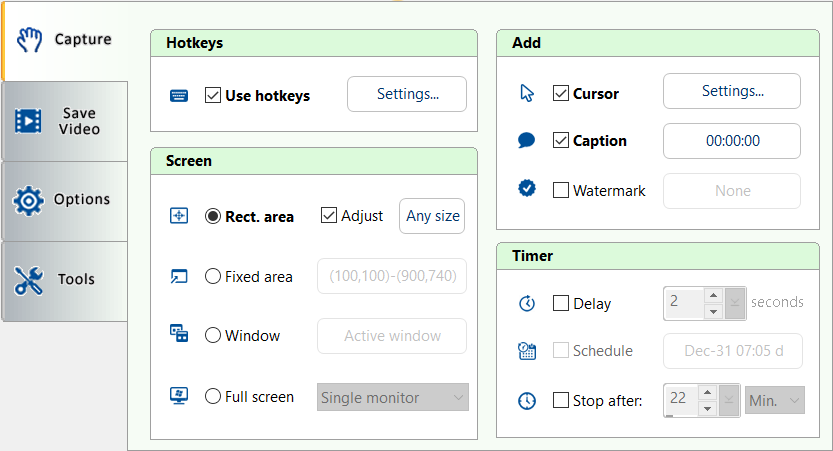Select the Full screen radio button

click(x=213, y=396)
